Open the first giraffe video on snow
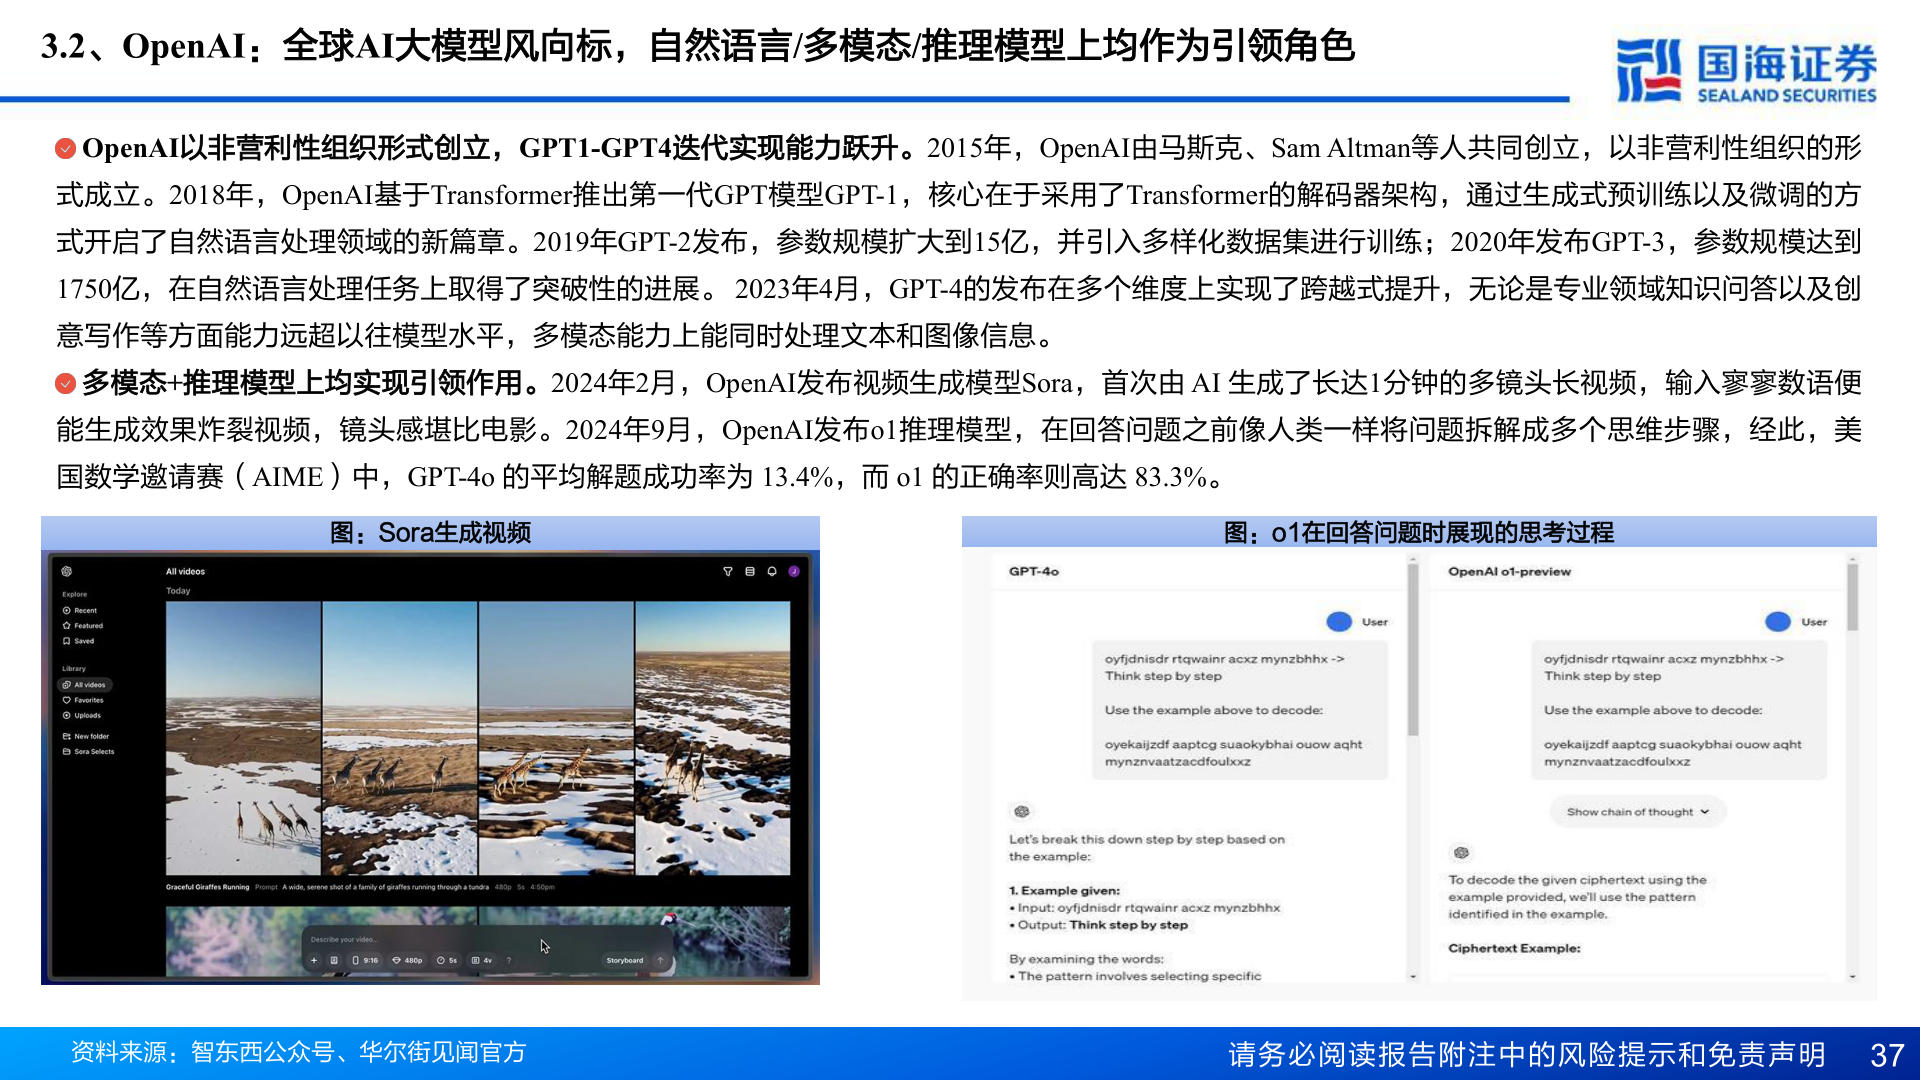The height and width of the screenshot is (1080, 1920). click(x=243, y=738)
